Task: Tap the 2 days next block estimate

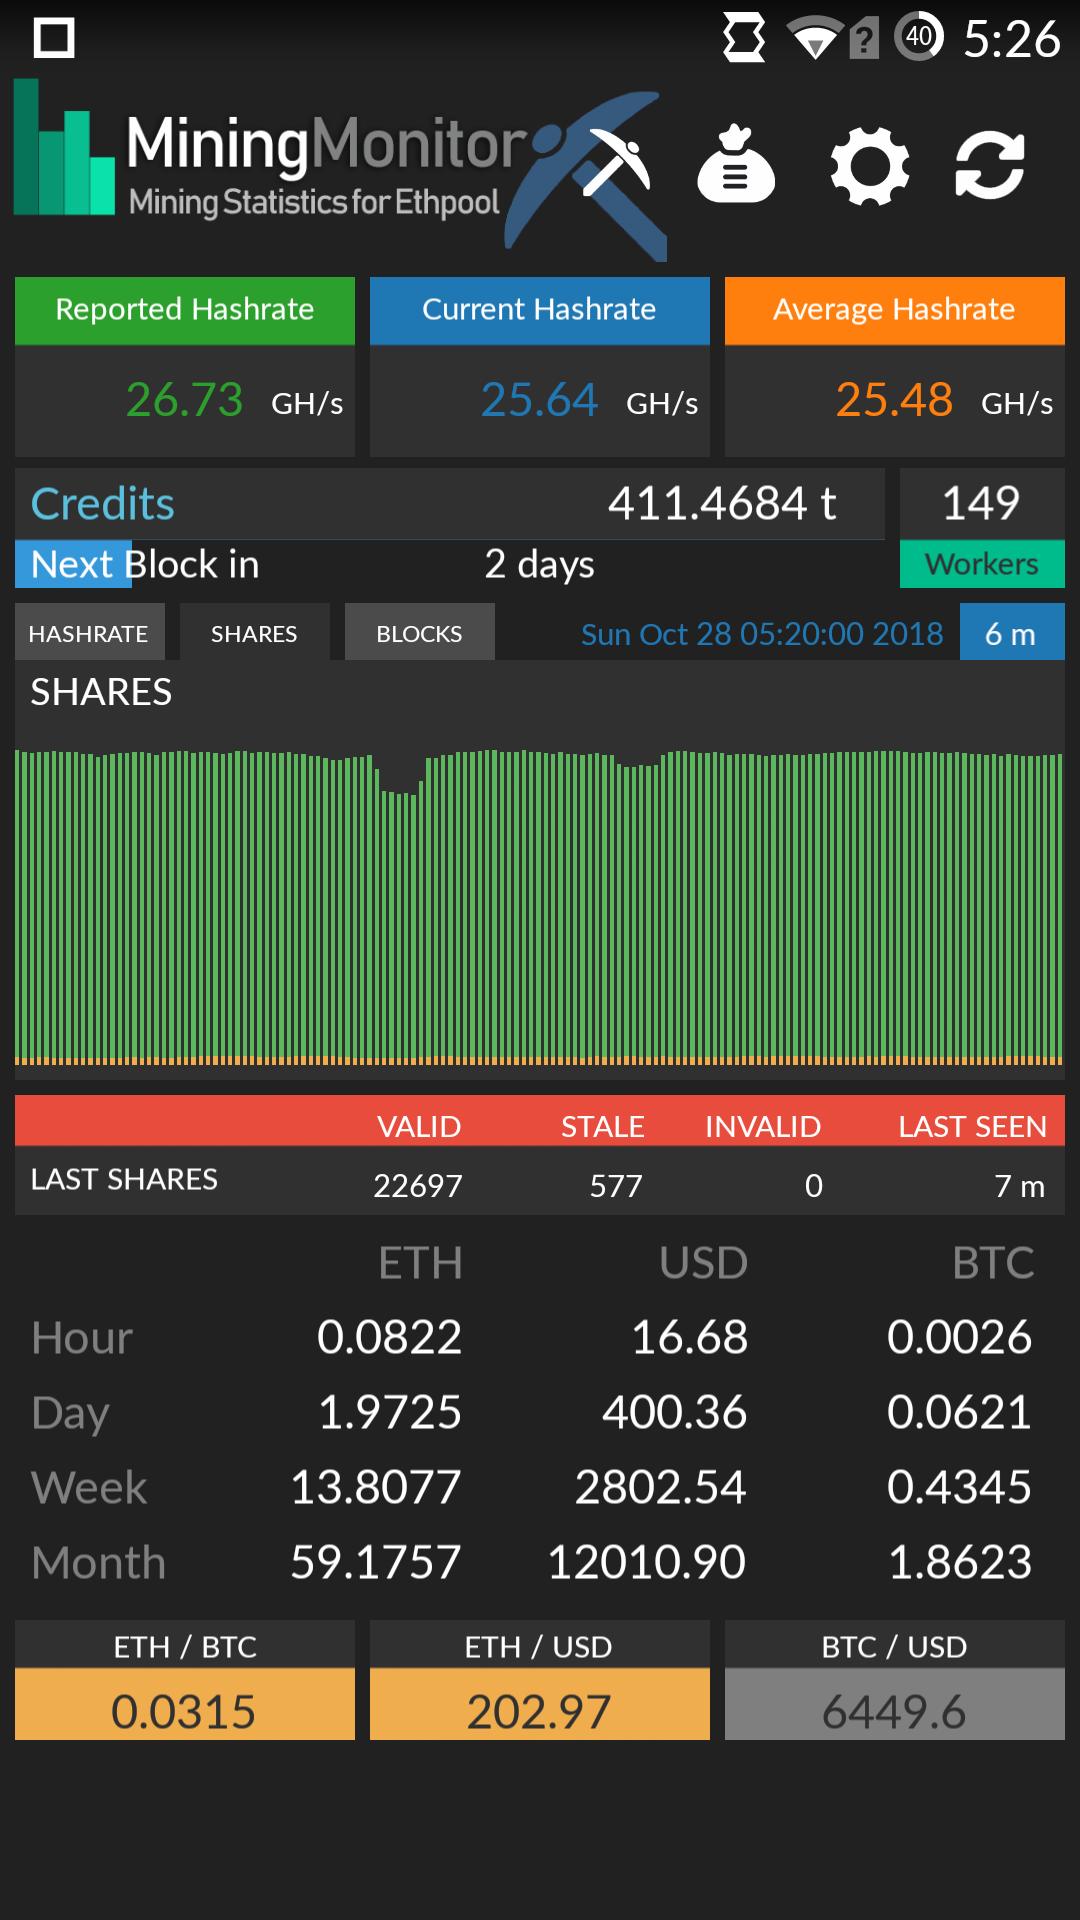Action: point(540,565)
